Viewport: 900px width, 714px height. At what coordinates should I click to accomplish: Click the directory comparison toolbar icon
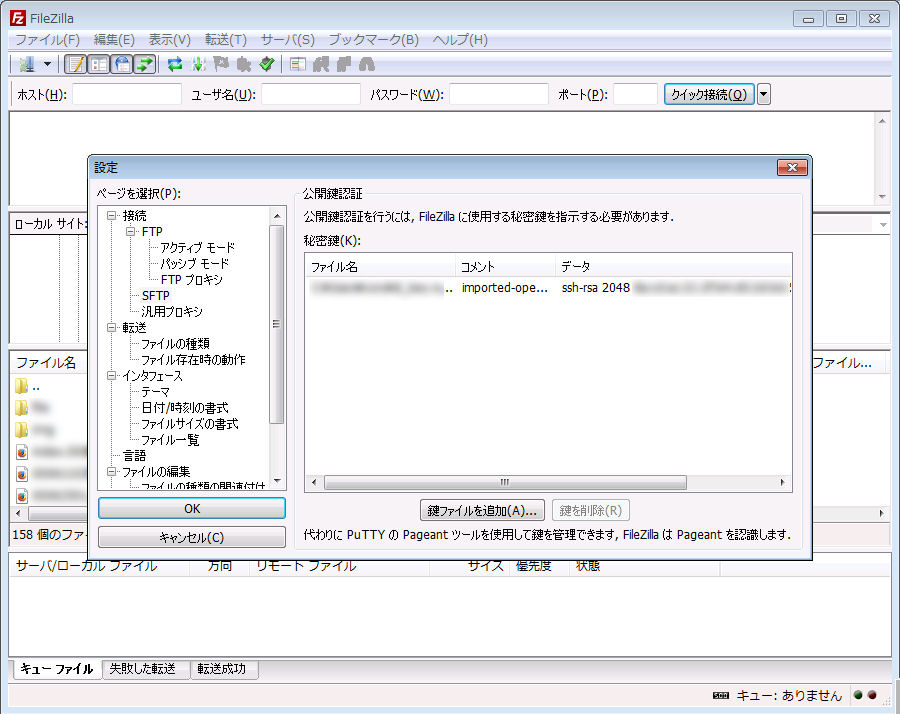[x=321, y=64]
